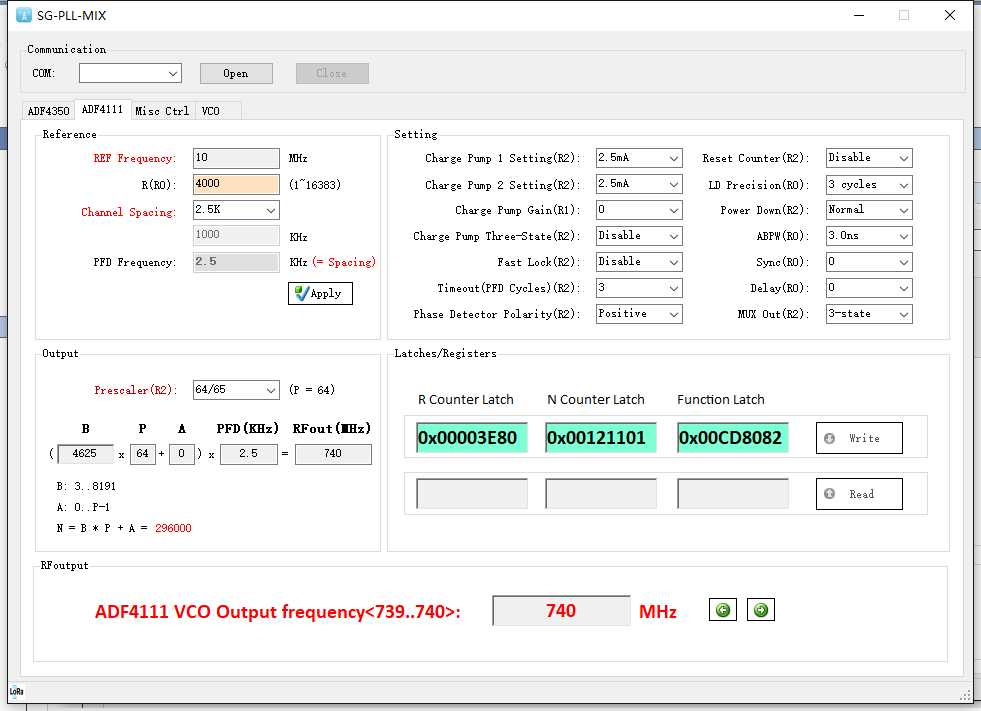Viewport: 981px width, 711px height.
Task: Click the empty R Counter read field
Action: point(472,494)
